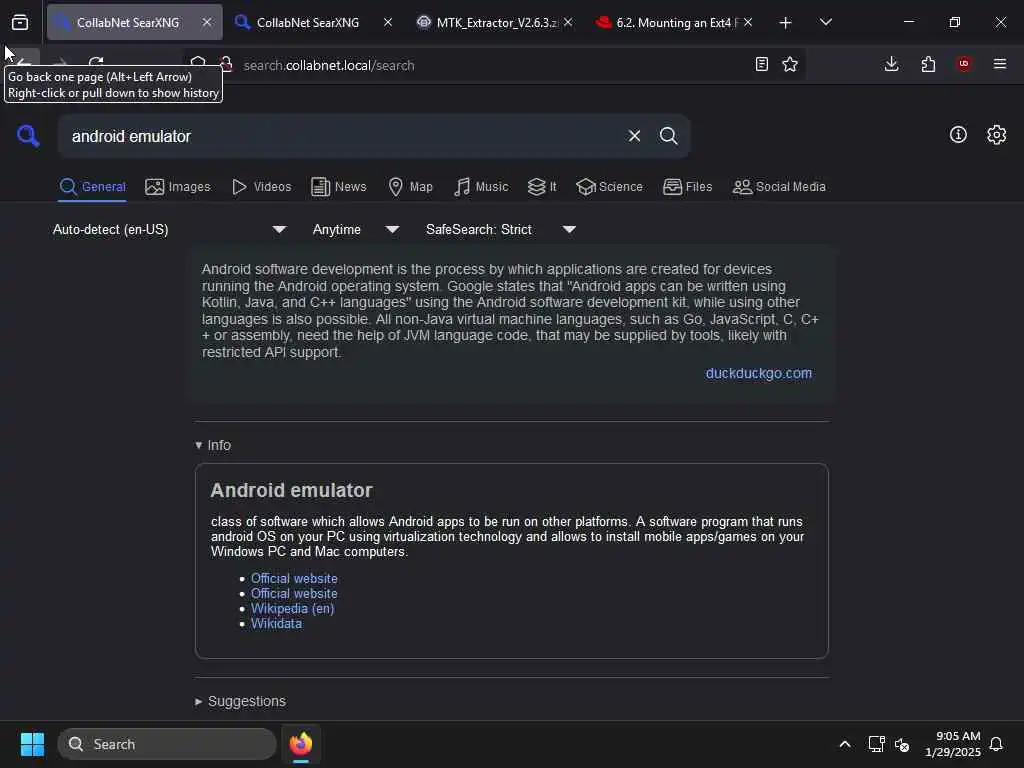Click the Windows taskbar Search box
Viewport: 1024px width, 768px height.
167,744
